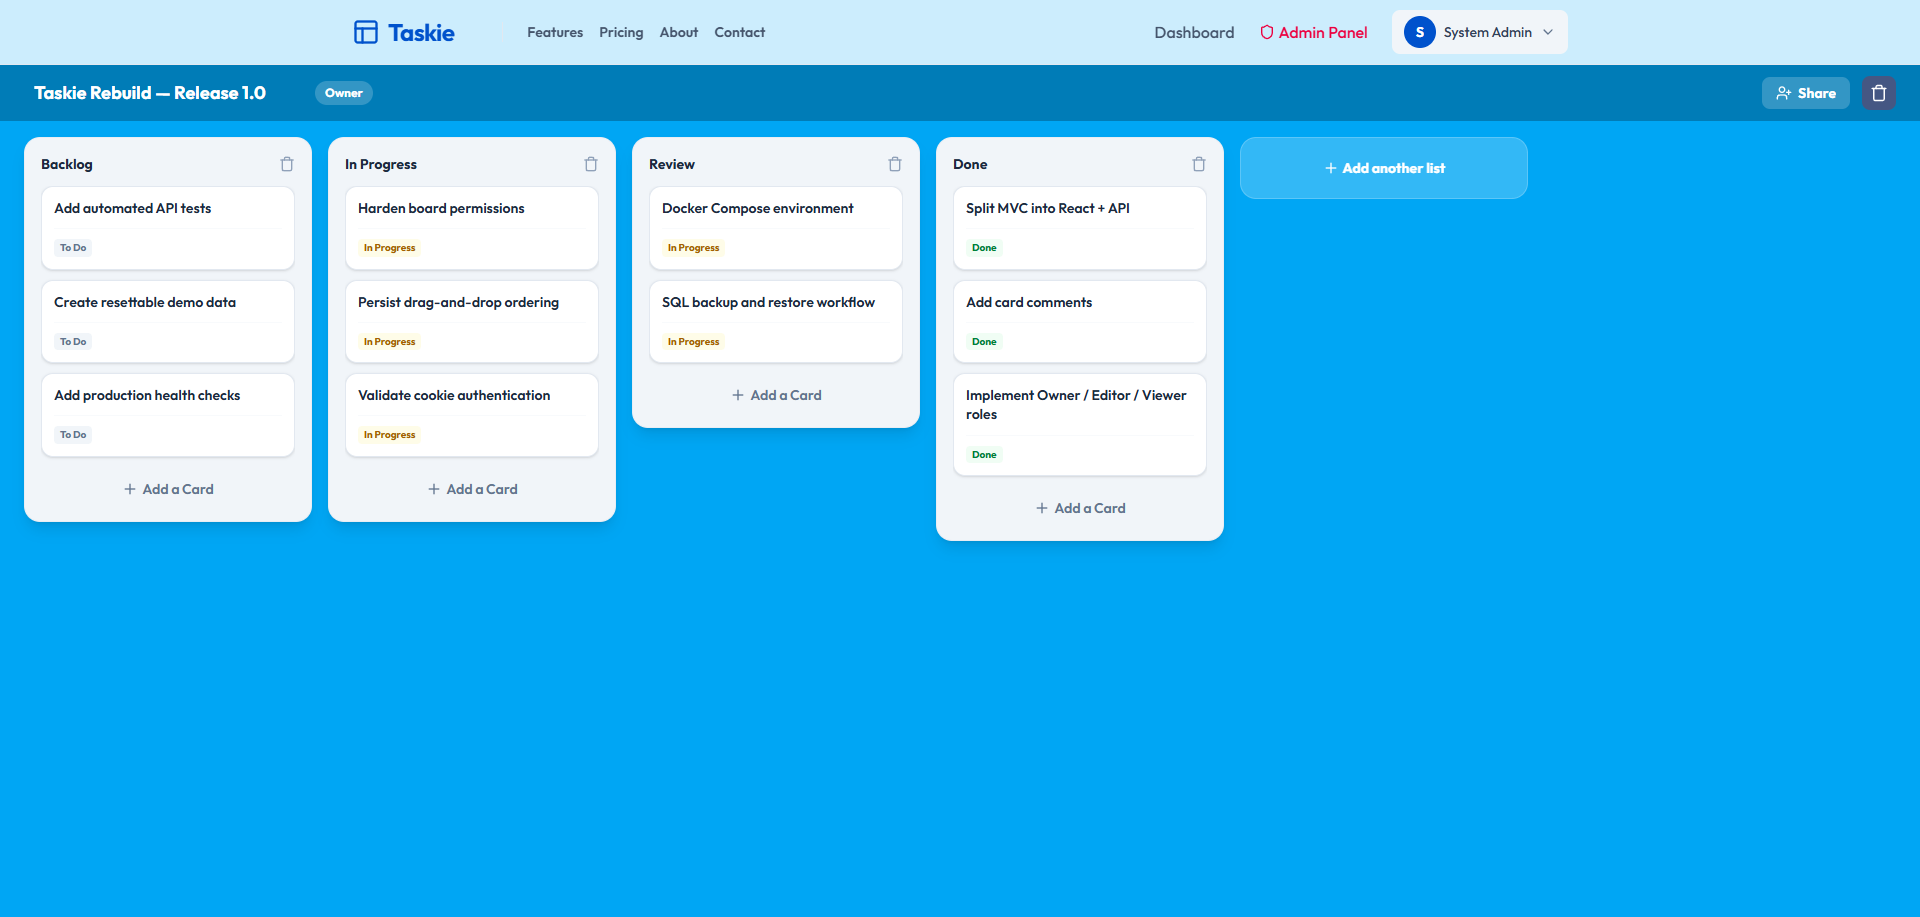Expand the System Admin dropdown chevron
The width and height of the screenshot is (1920, 917).
click(1548, 32)
